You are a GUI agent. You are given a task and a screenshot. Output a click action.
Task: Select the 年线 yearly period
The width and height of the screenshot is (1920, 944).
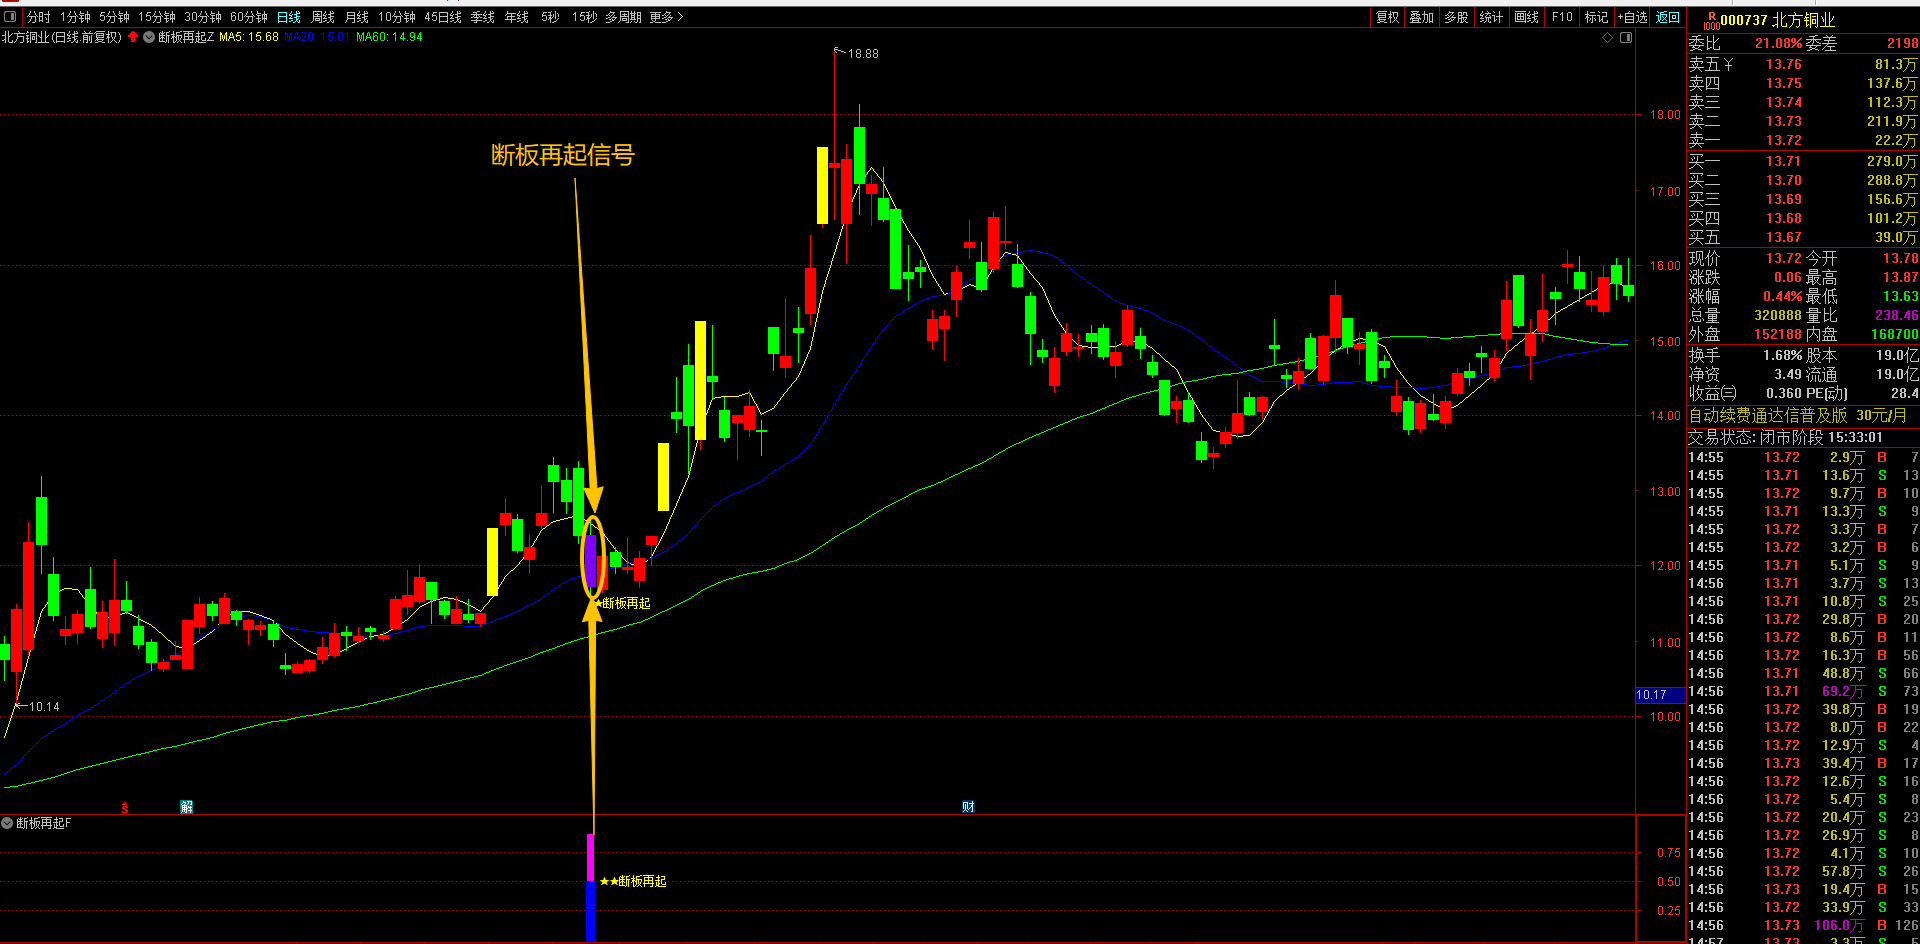click(x=517, y=17)
